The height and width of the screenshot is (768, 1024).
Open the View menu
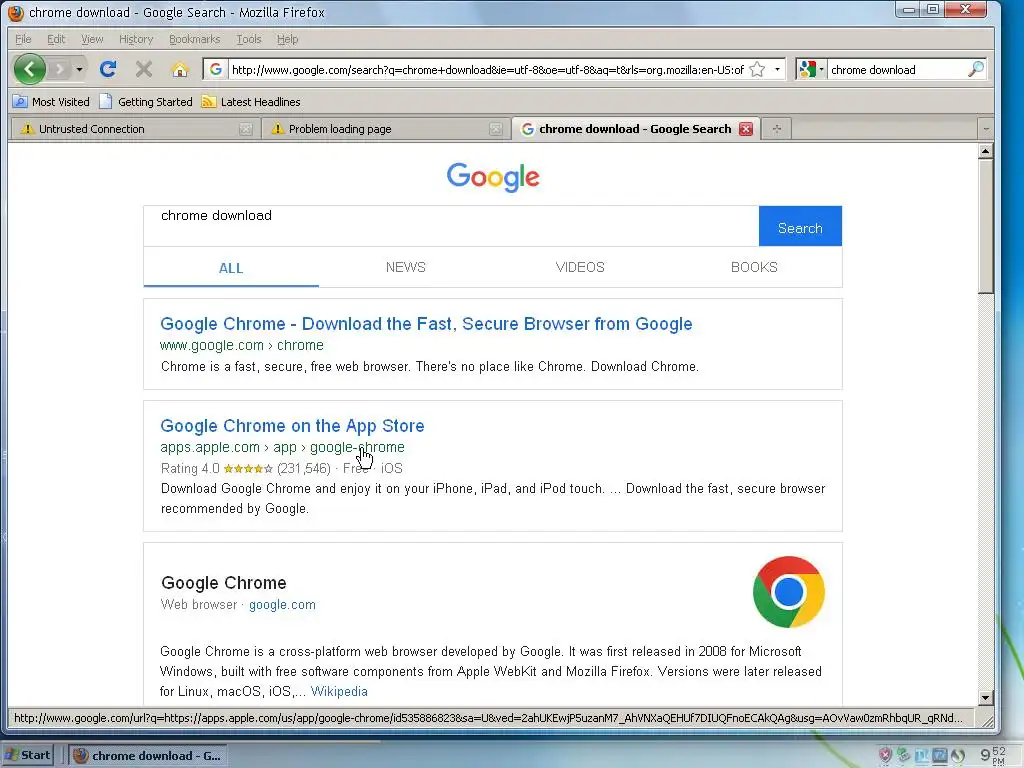[92, 39]
